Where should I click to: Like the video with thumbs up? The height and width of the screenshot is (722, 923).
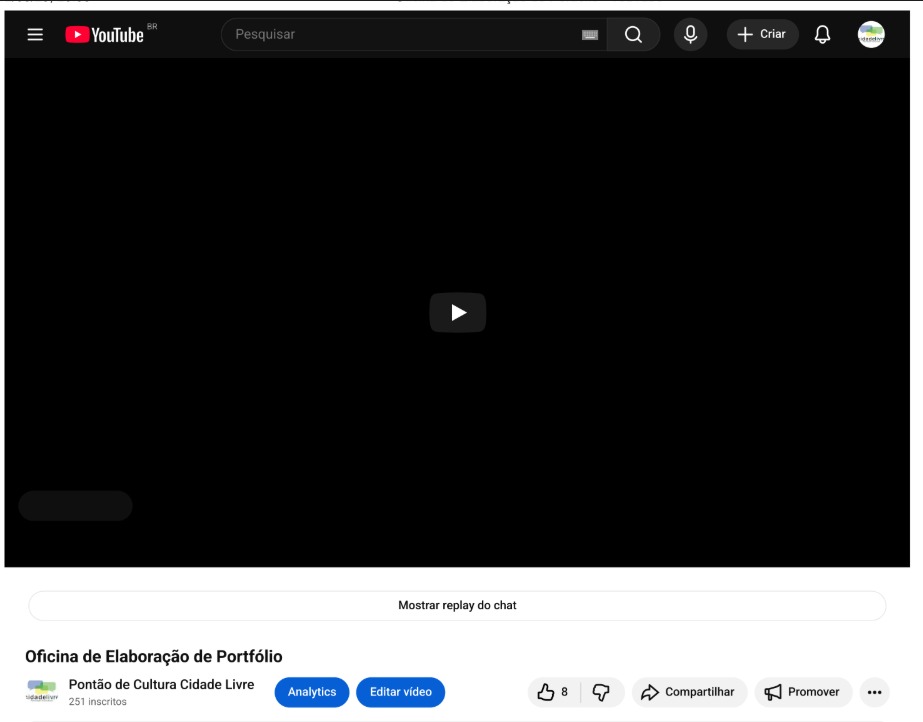click(553, 692)
